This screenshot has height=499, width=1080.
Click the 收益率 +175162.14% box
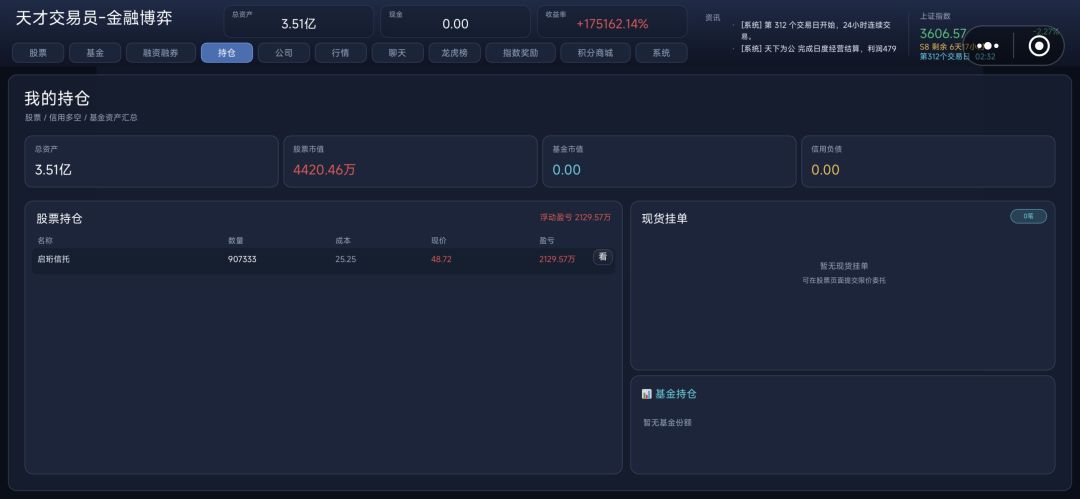coord(612,21)
